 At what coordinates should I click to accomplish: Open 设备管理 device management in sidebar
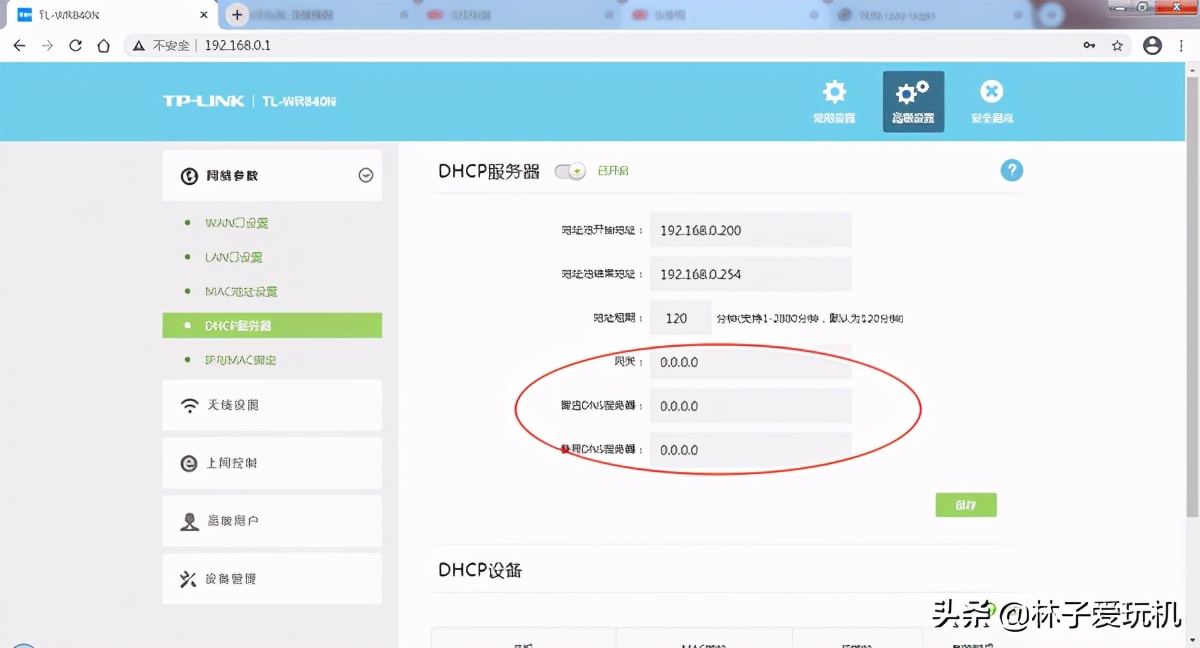[x=271, y=578]
